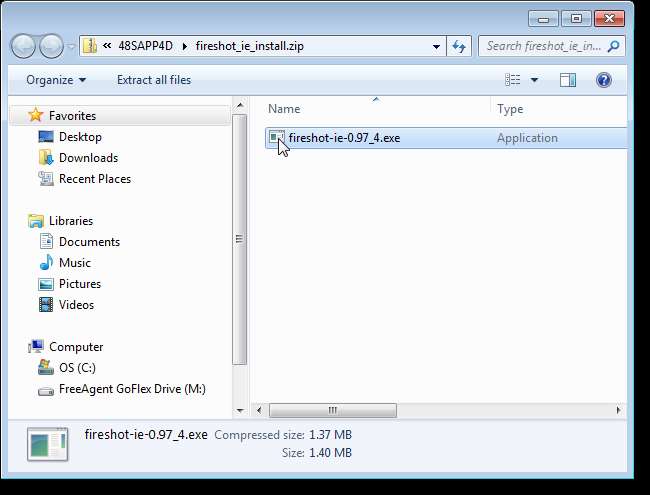The image size is (650, 495).
Task: Open Downloads under Favorites
Action: coord(88,158)
